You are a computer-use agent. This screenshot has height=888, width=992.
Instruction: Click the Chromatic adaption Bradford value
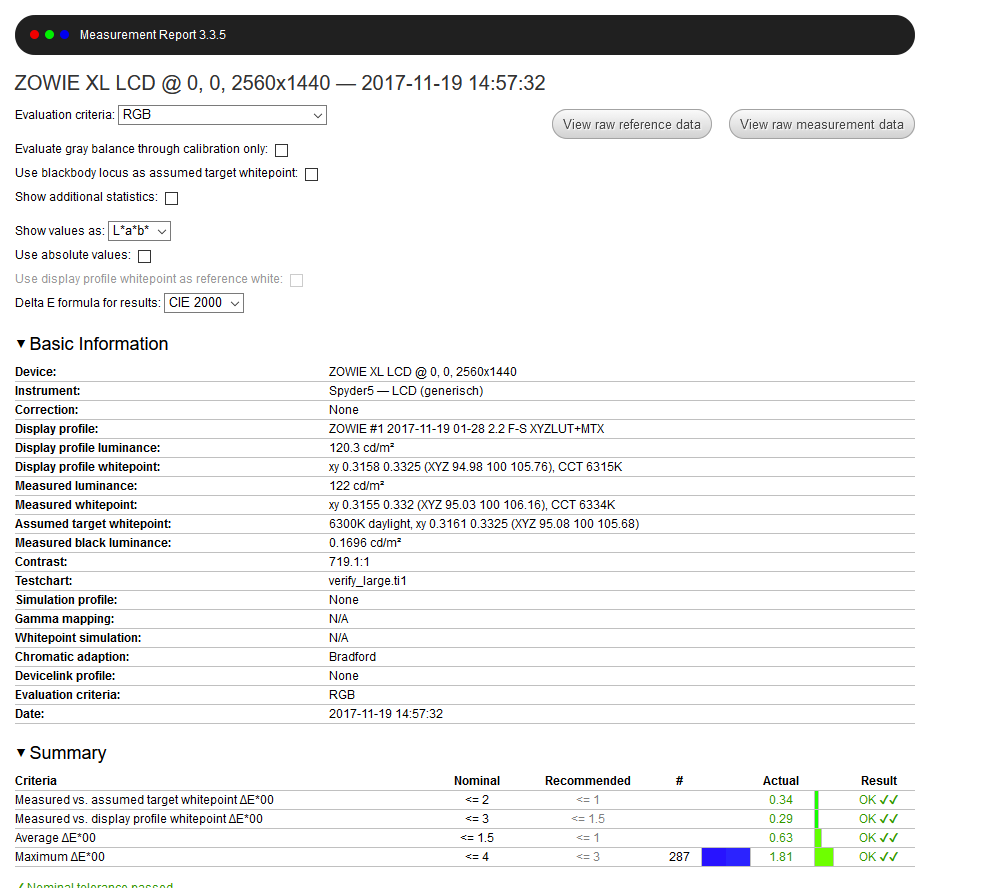[352, 657]
